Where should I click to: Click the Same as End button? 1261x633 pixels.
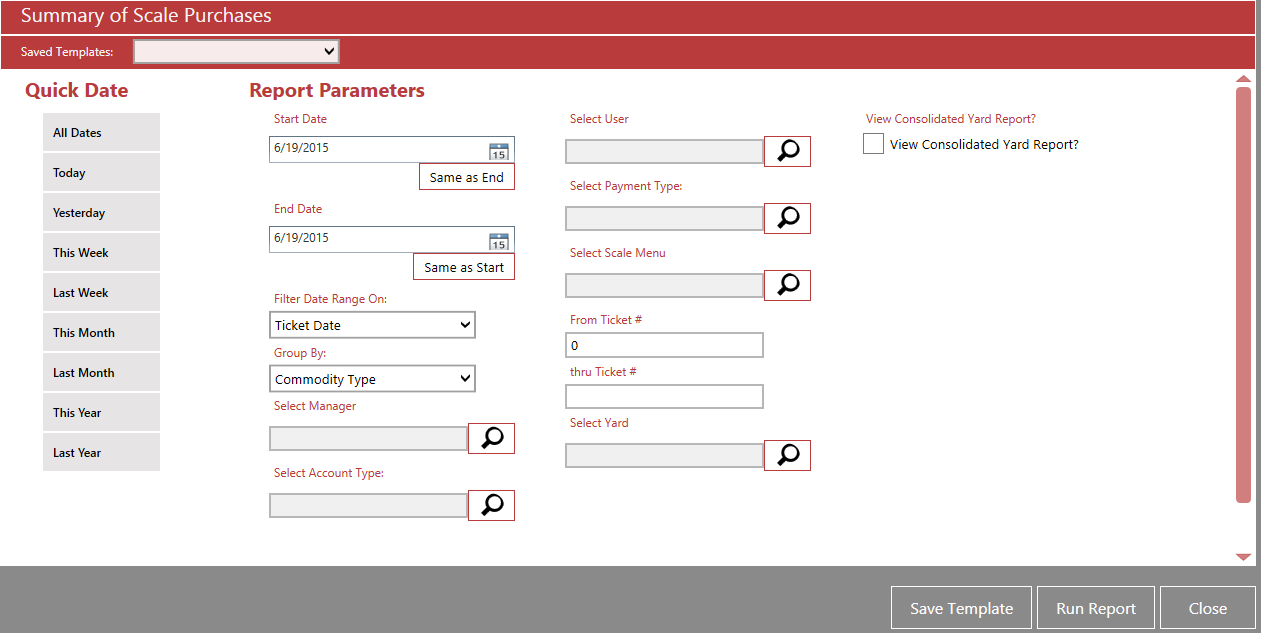[x=467, y=177]
